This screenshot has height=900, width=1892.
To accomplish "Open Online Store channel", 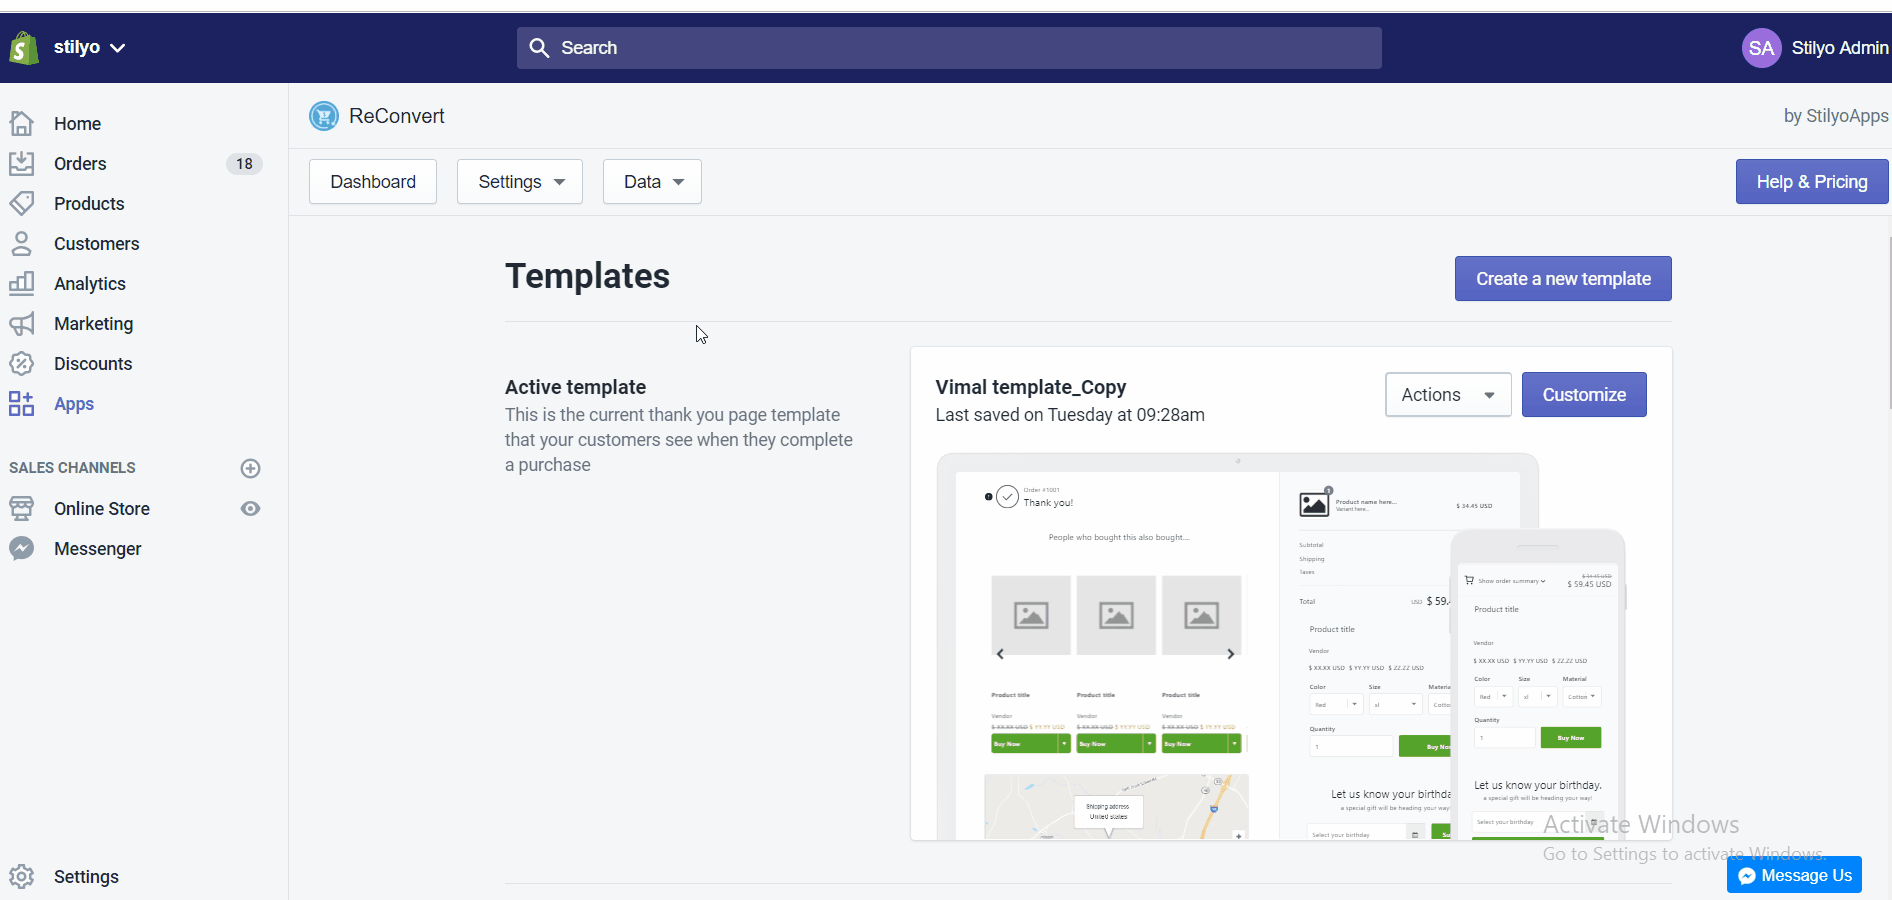I will point(102,509).
